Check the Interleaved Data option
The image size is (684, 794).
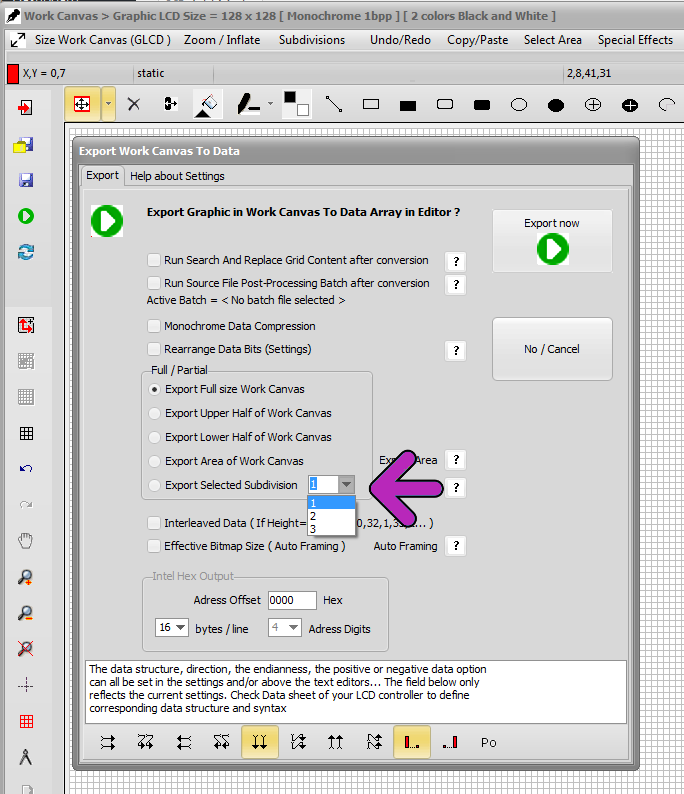pyautogui.click(x=153, y=523)
